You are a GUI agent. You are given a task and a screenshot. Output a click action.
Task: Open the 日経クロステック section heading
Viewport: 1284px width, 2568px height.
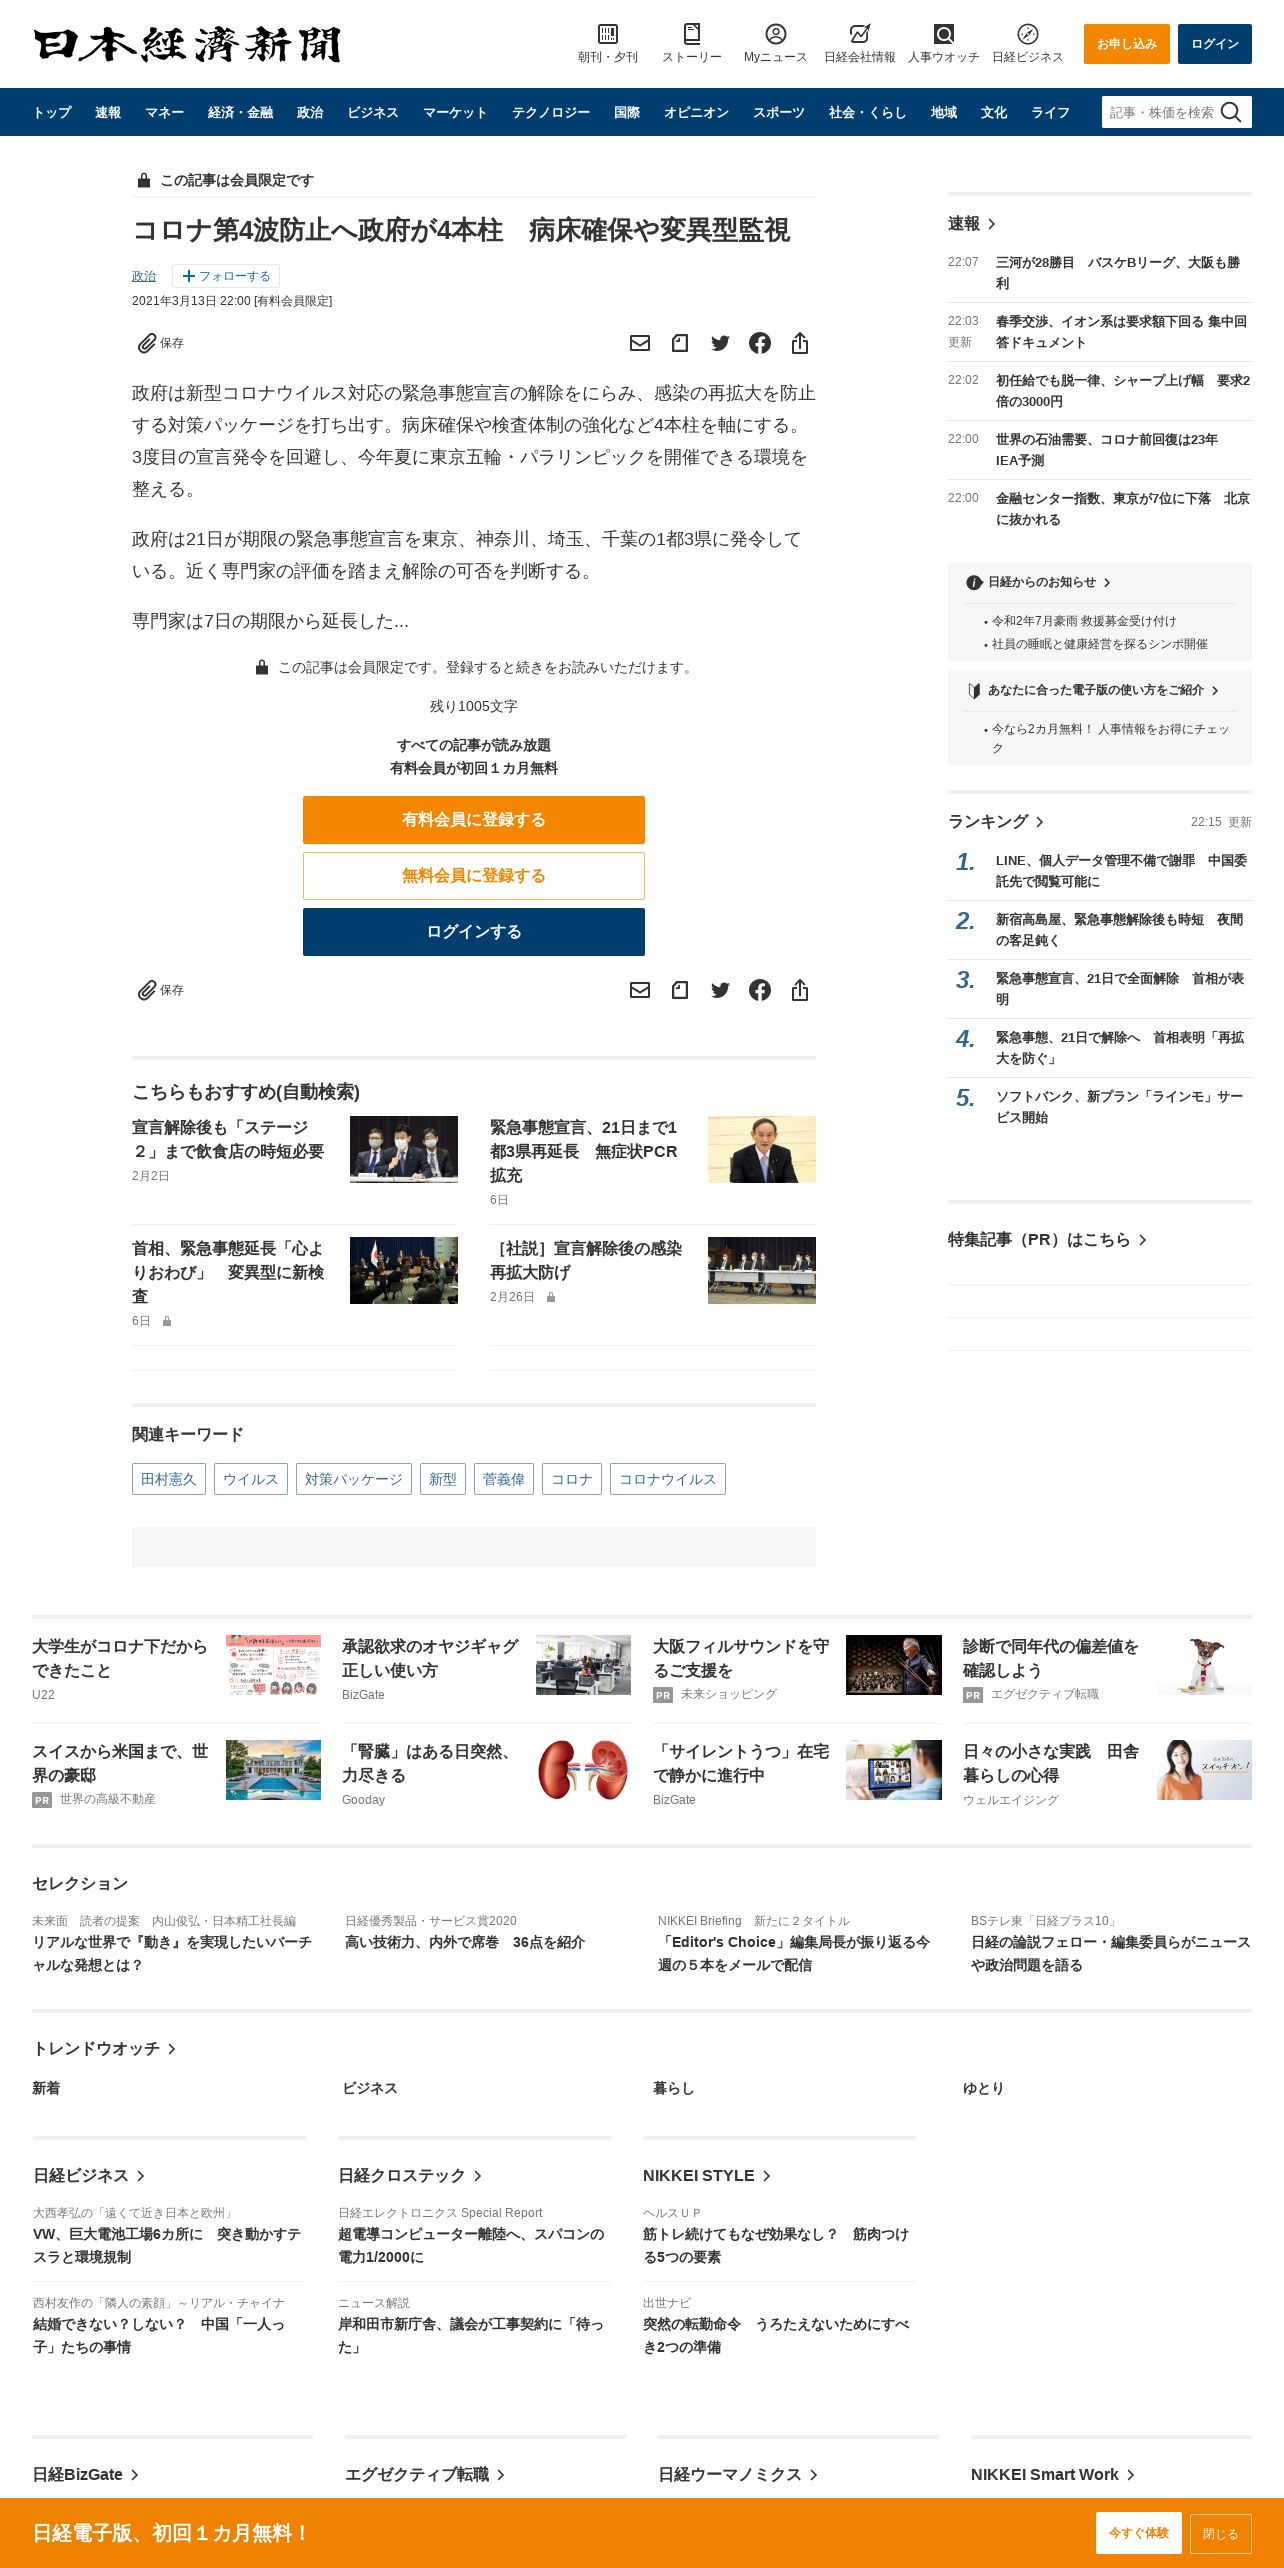pyautogui.click(x=410, y=2176)
